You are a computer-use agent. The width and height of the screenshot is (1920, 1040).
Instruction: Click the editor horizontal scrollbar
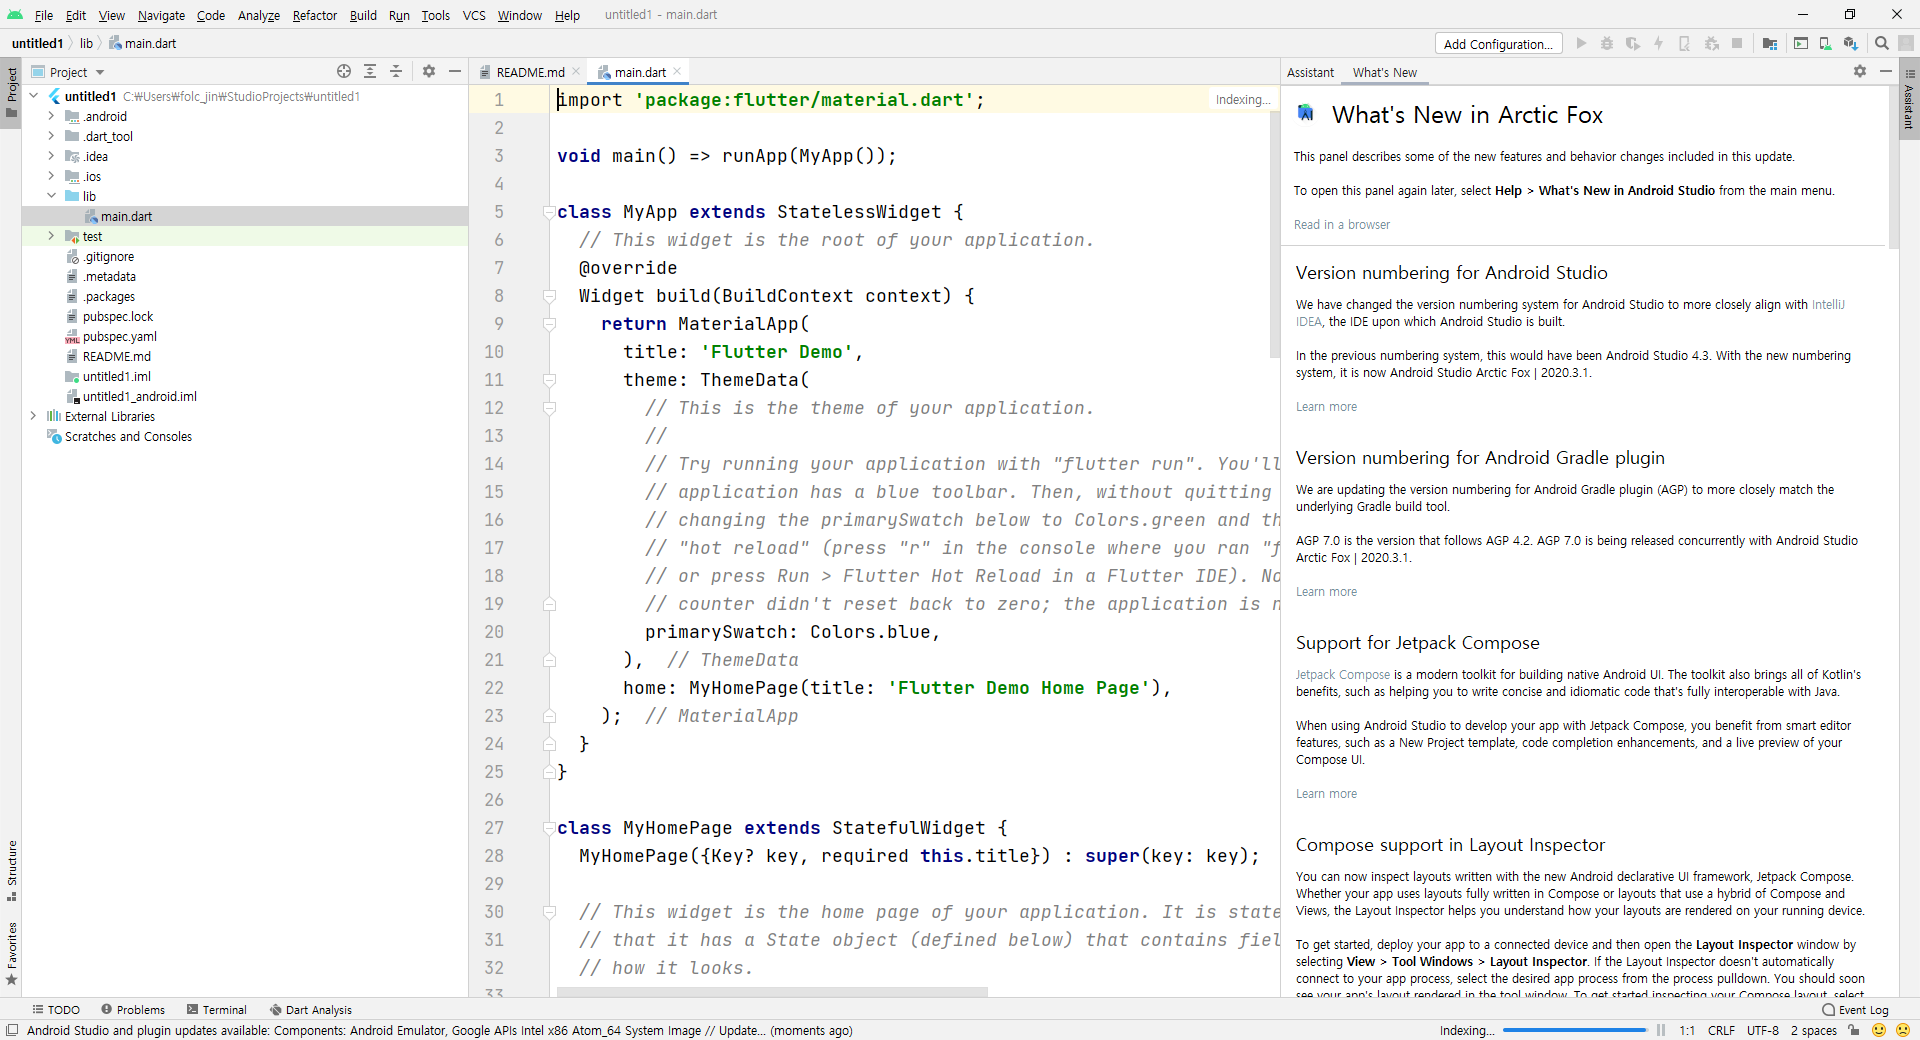(772, 992)
